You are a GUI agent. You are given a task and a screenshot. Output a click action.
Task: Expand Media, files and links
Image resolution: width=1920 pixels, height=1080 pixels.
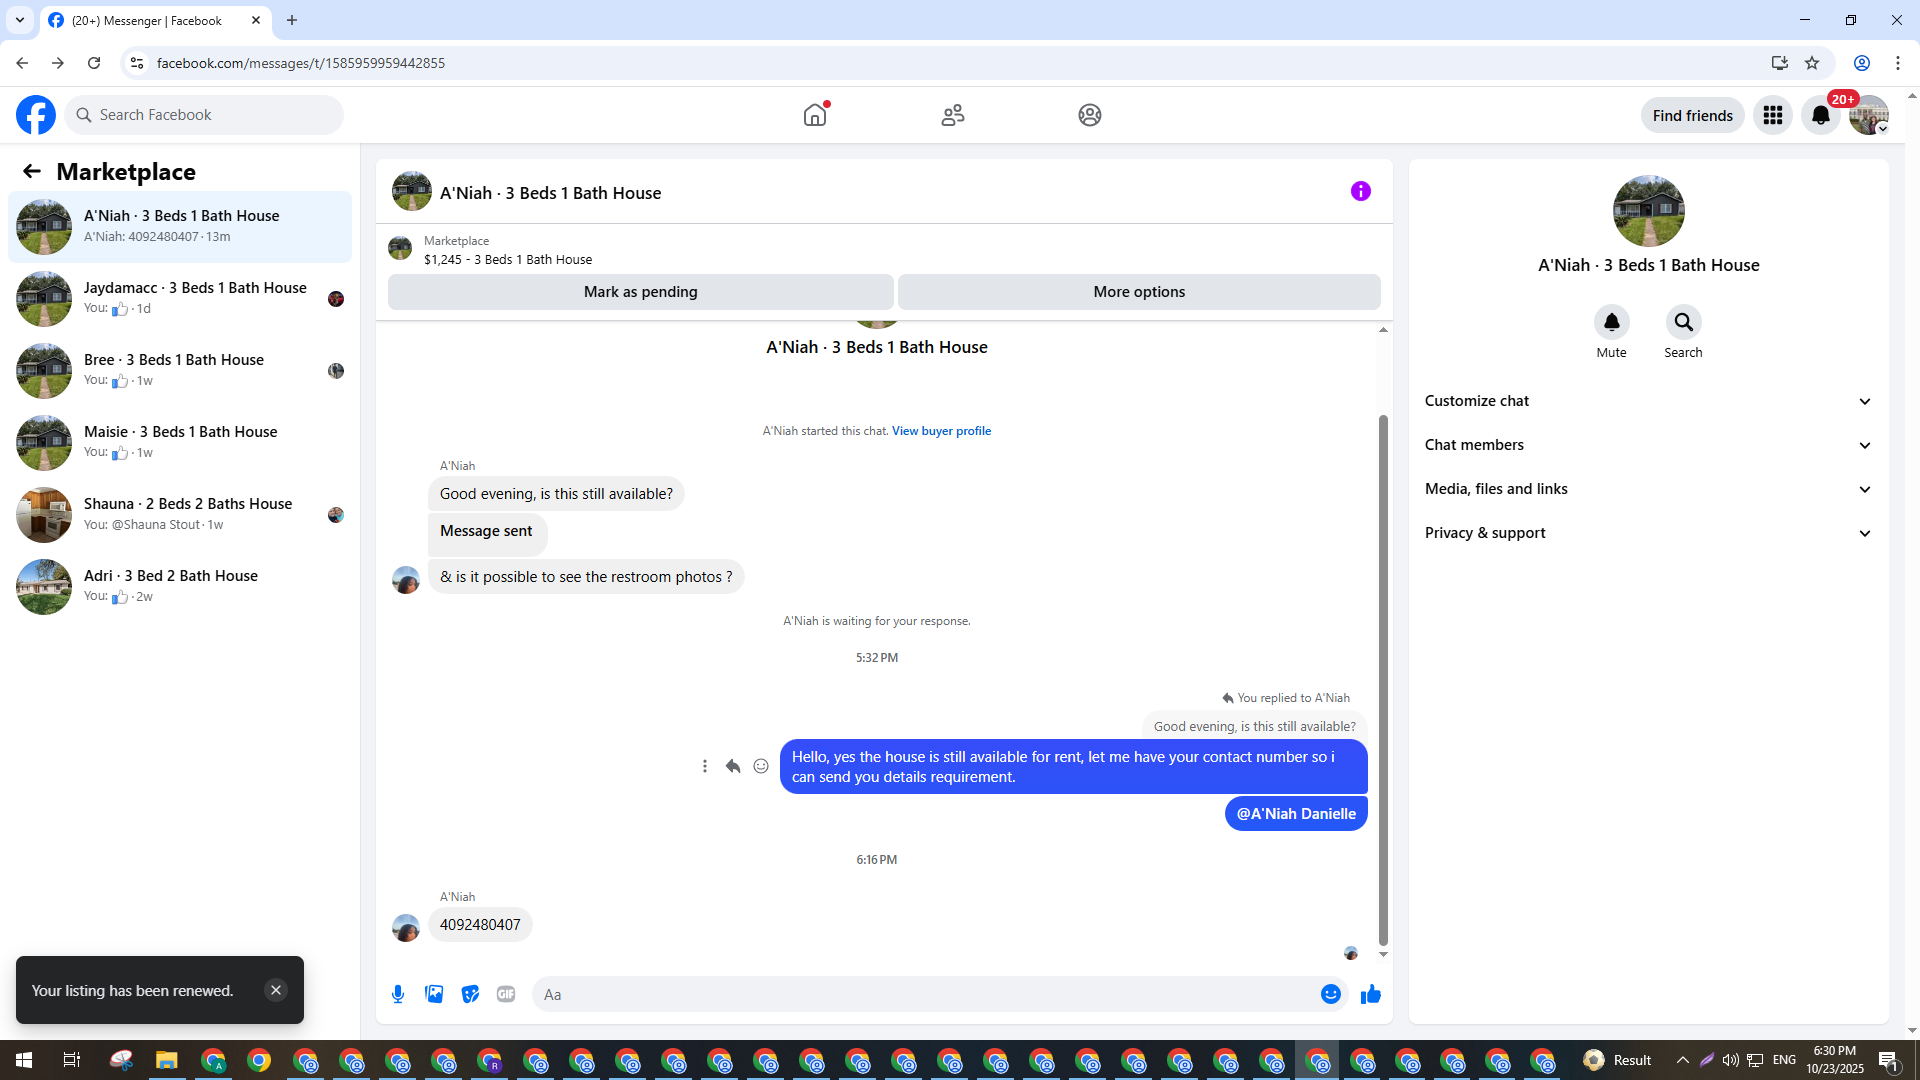(1648, 489)
